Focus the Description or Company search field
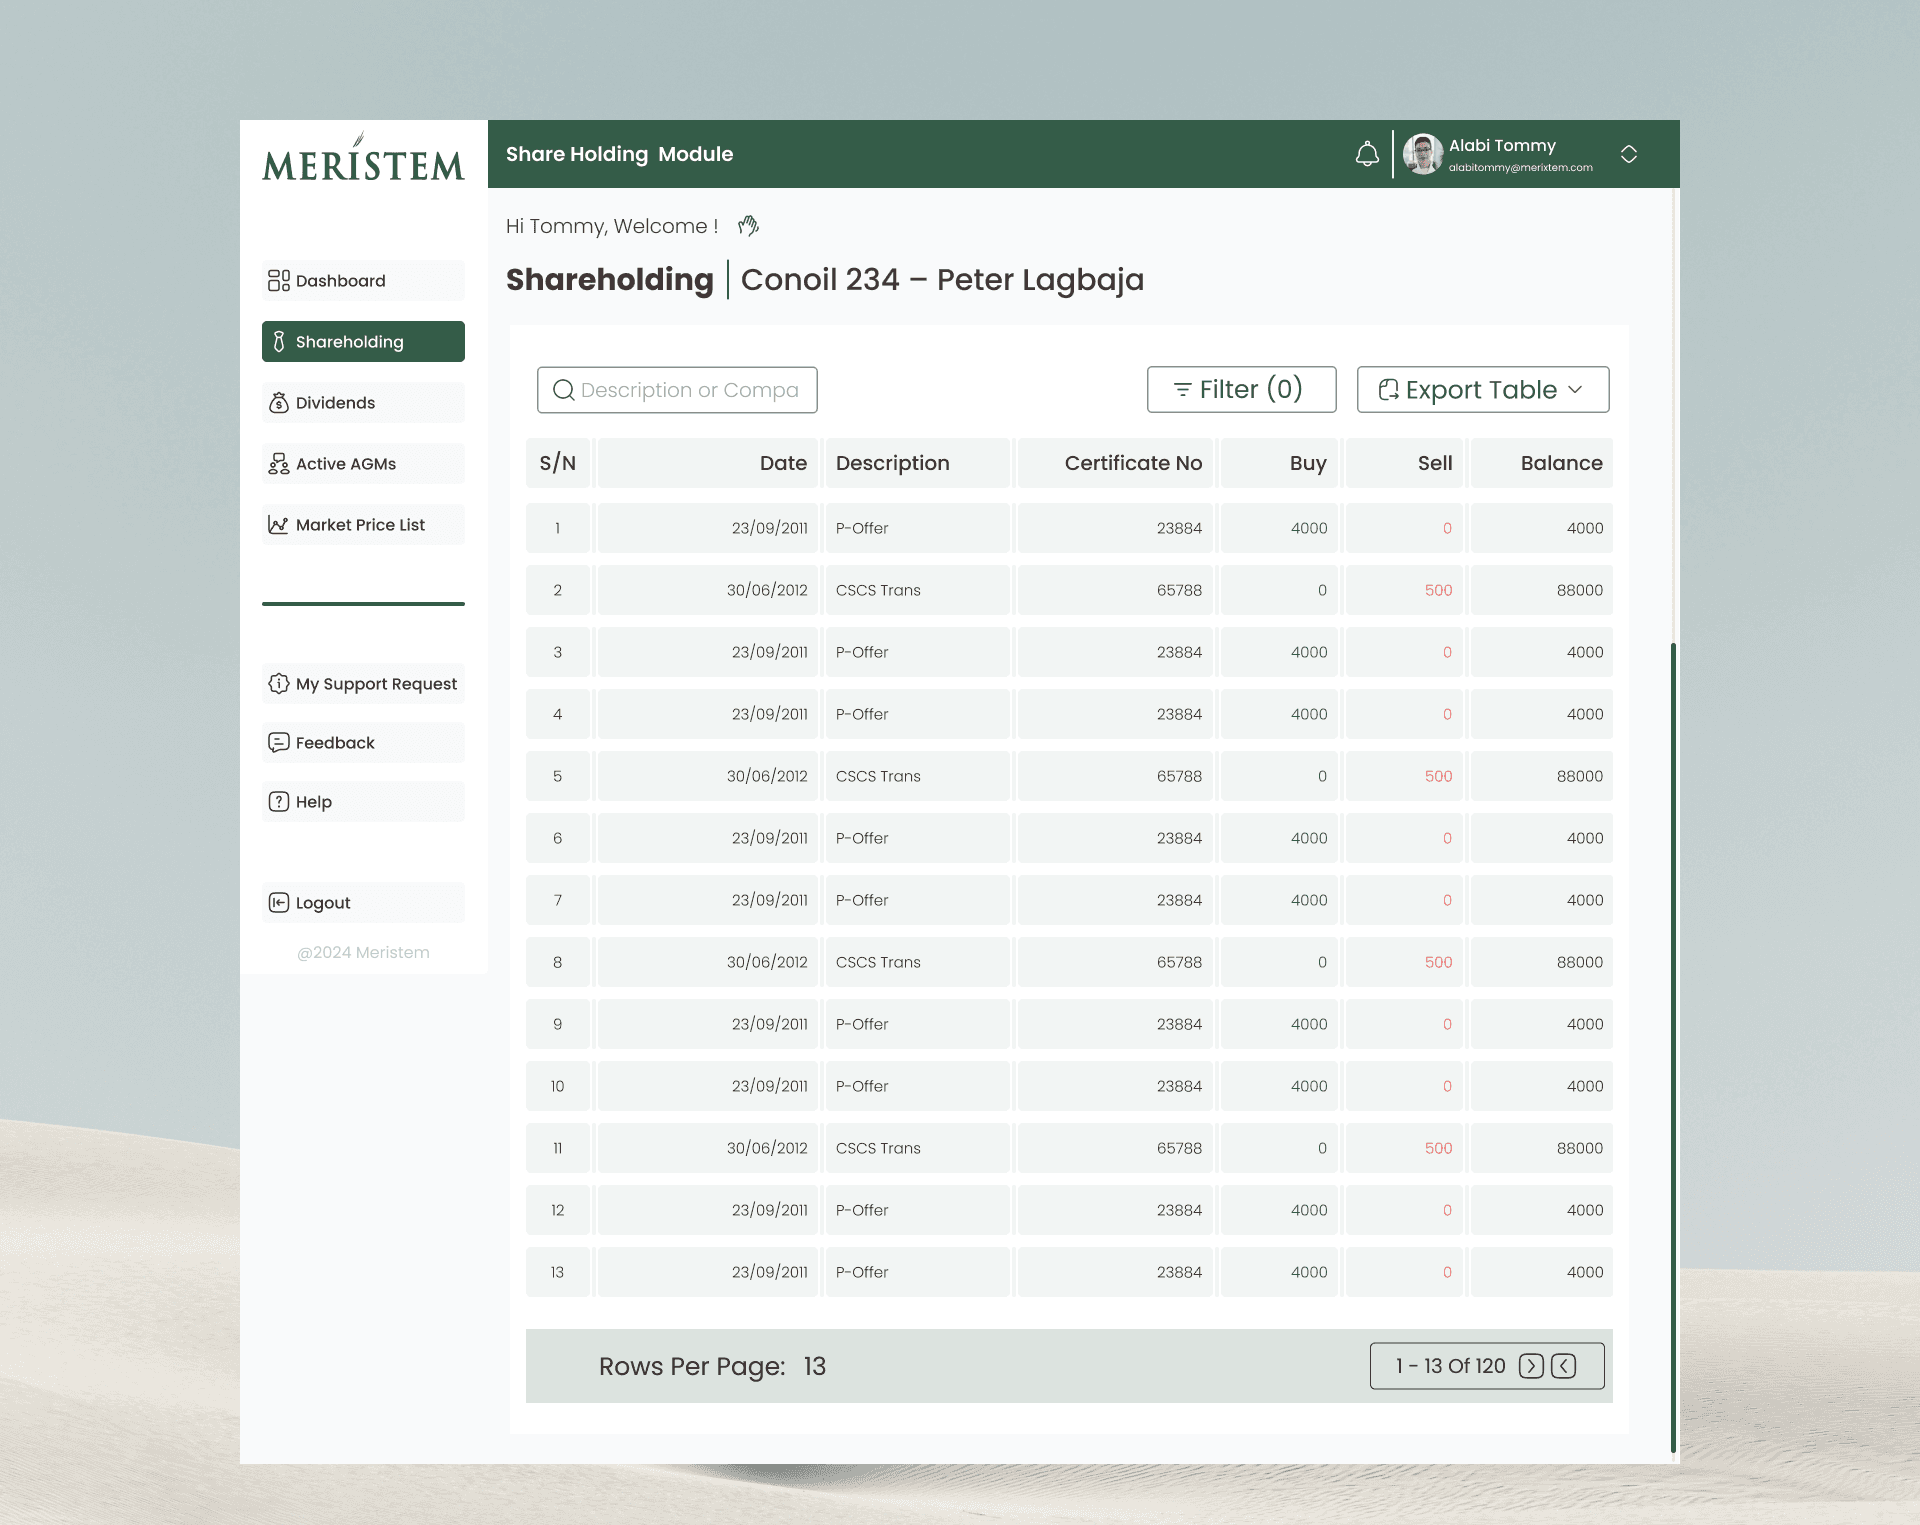1920x1525 pixels. click(x=689, y=390)
